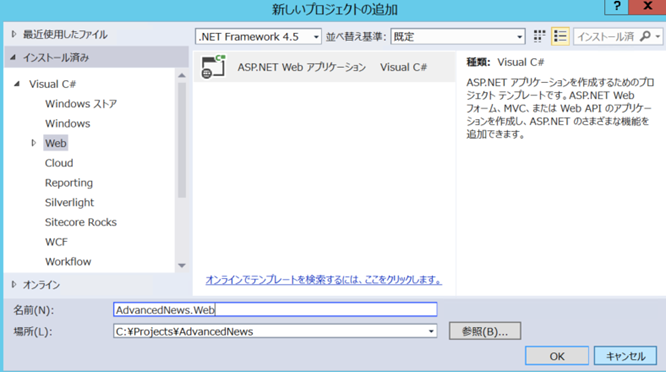The image size is (666, 372).
Task: Switch to medium icons list view
Action: tap(560, 37)
